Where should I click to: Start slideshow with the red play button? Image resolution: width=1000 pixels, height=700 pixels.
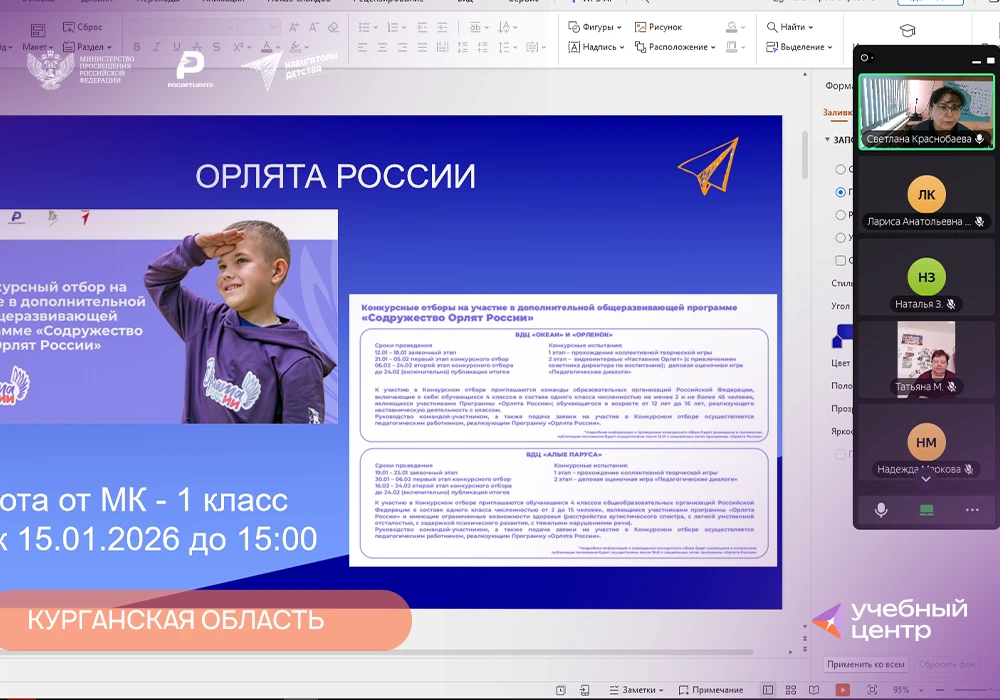(x=843, y=690)
